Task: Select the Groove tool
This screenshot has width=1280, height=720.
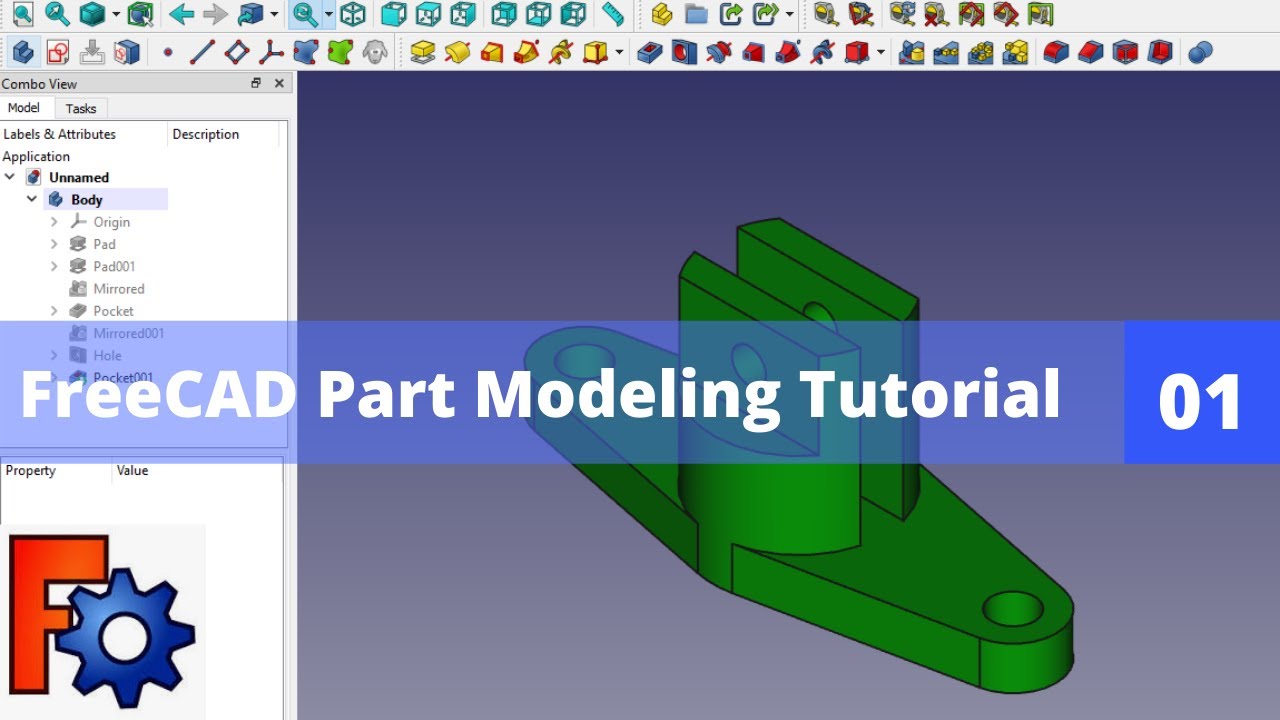Action: tap(718, 51)
